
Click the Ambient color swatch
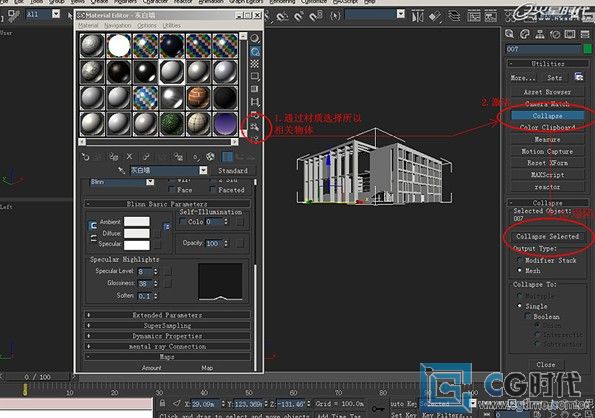click(137, 222)
